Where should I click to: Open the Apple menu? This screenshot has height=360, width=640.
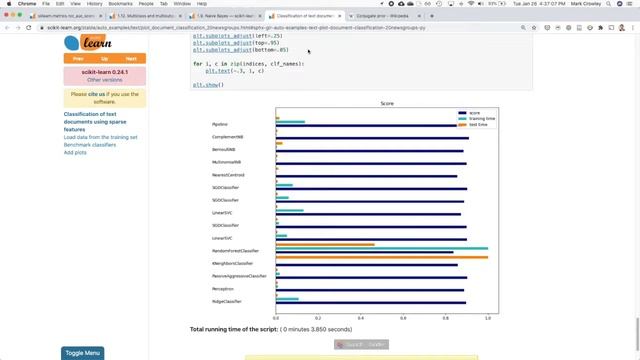(x=9, y=4)
